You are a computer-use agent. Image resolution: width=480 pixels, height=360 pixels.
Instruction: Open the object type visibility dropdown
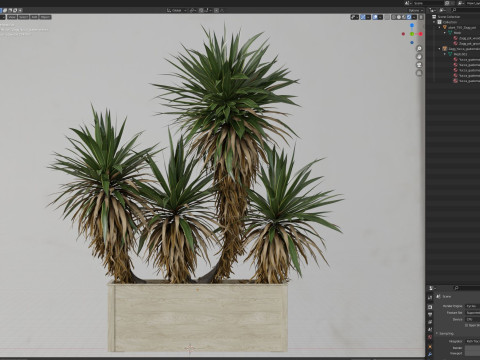pos(355,17)
